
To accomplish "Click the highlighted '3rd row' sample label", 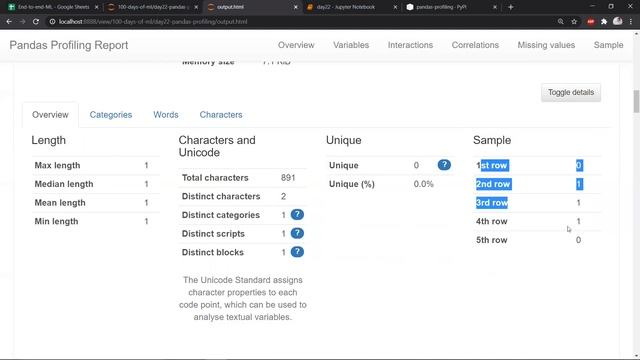I will tap(492, 203).
